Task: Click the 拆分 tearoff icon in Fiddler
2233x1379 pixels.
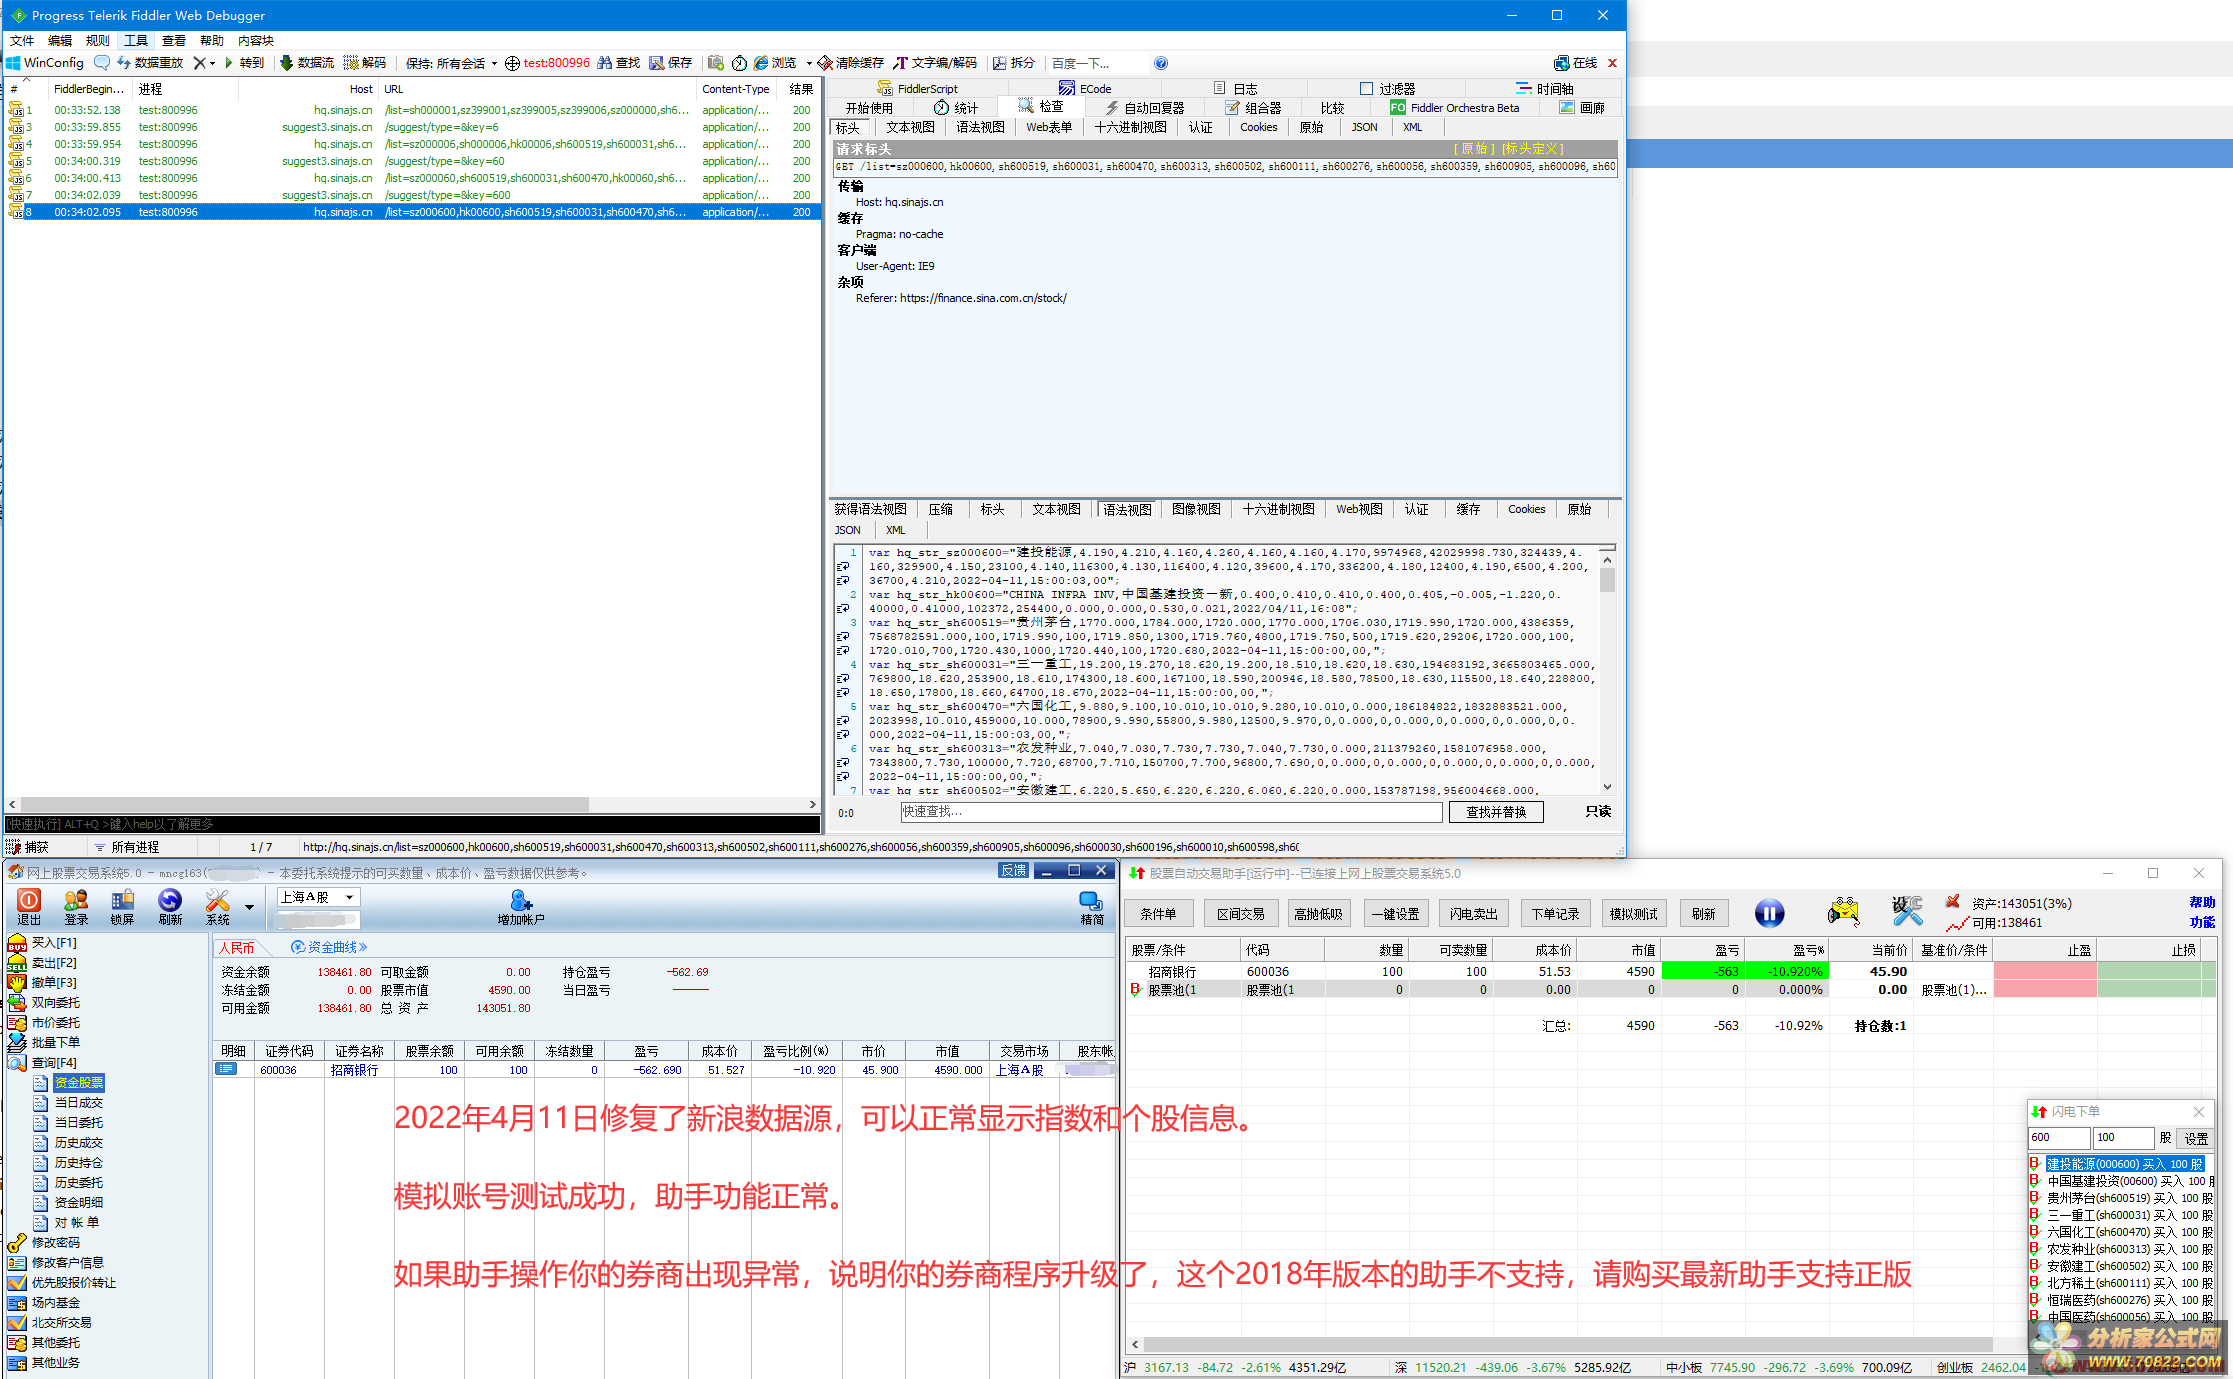Action: click(999, 63)
